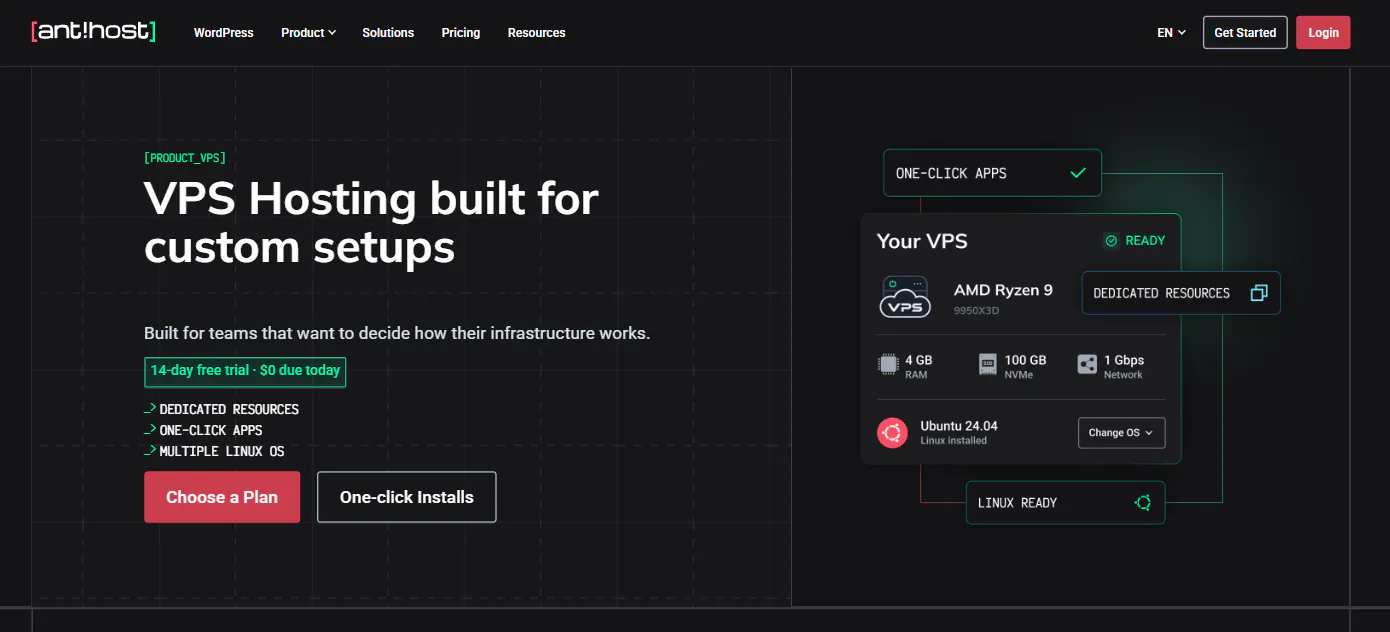
Task: Click the red Login button
Action: coord(1323,33)
